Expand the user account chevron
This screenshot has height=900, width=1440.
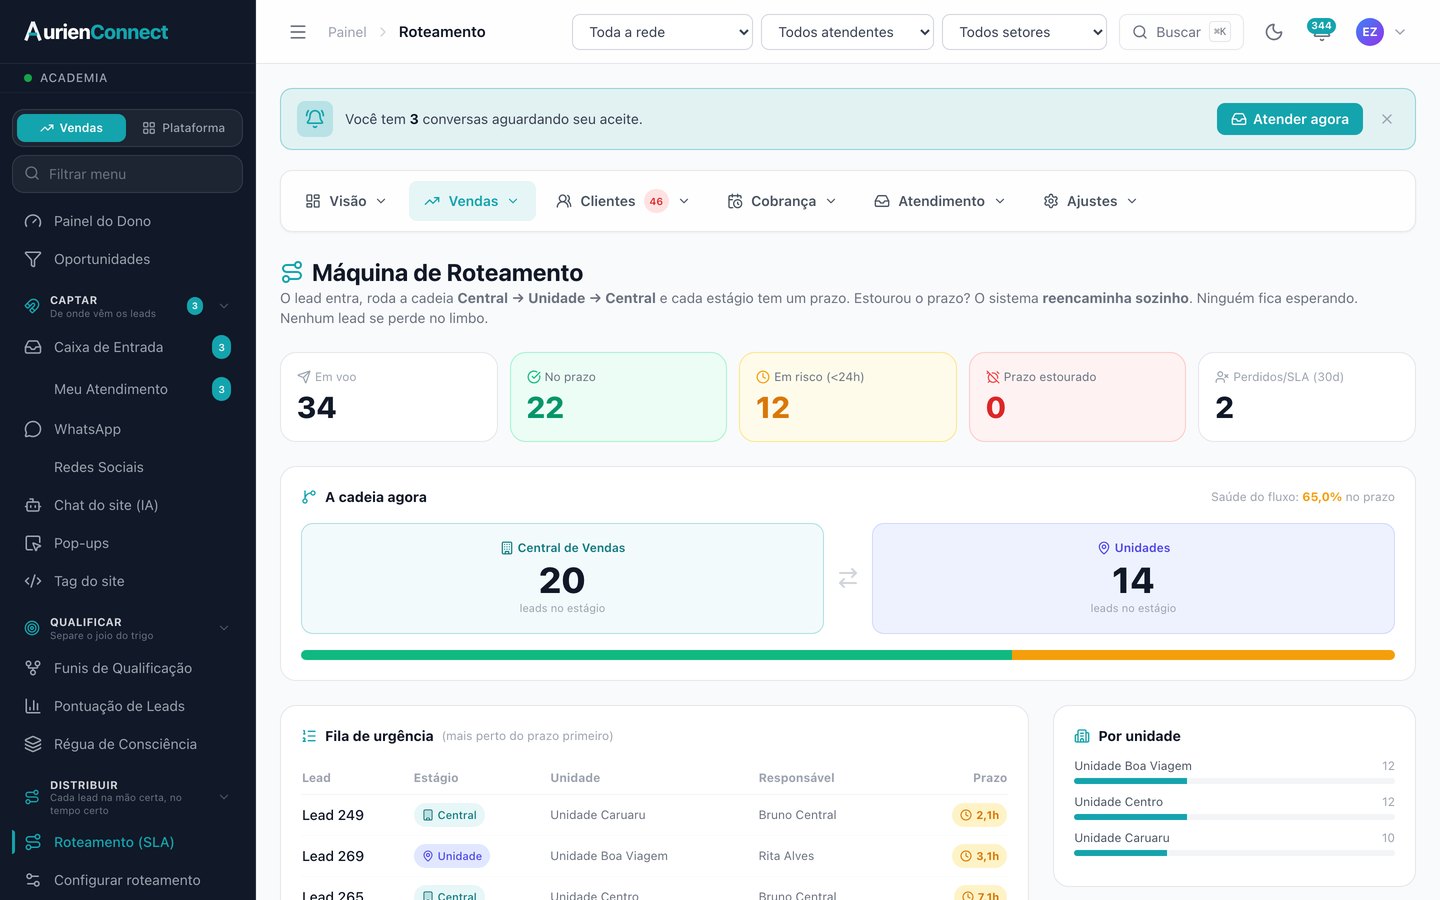[x=1400, y=32]
